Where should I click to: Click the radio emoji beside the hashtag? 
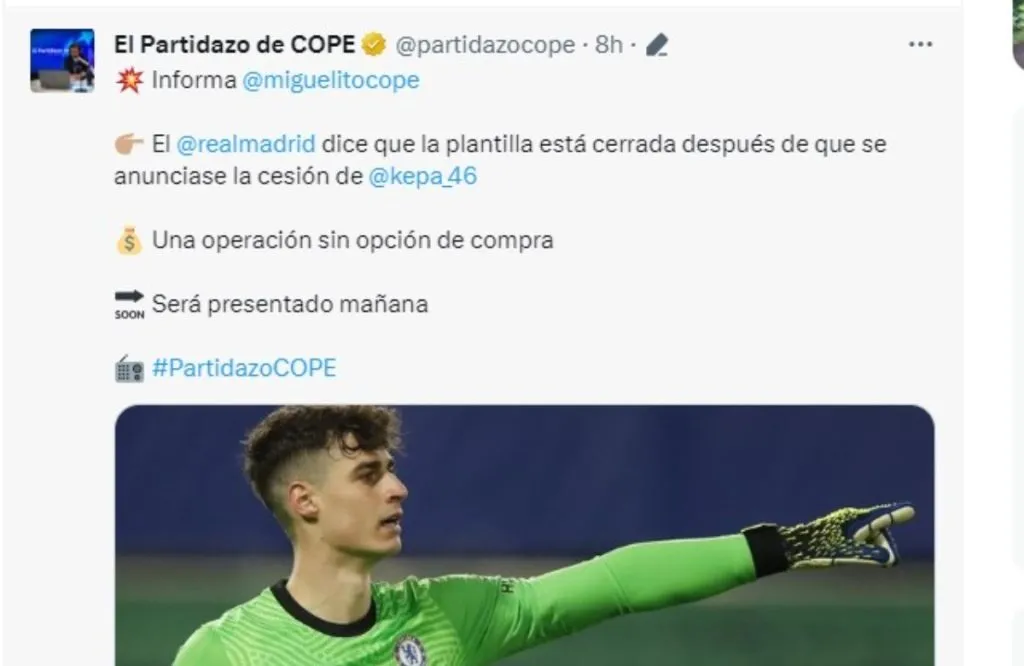[129, 369]
